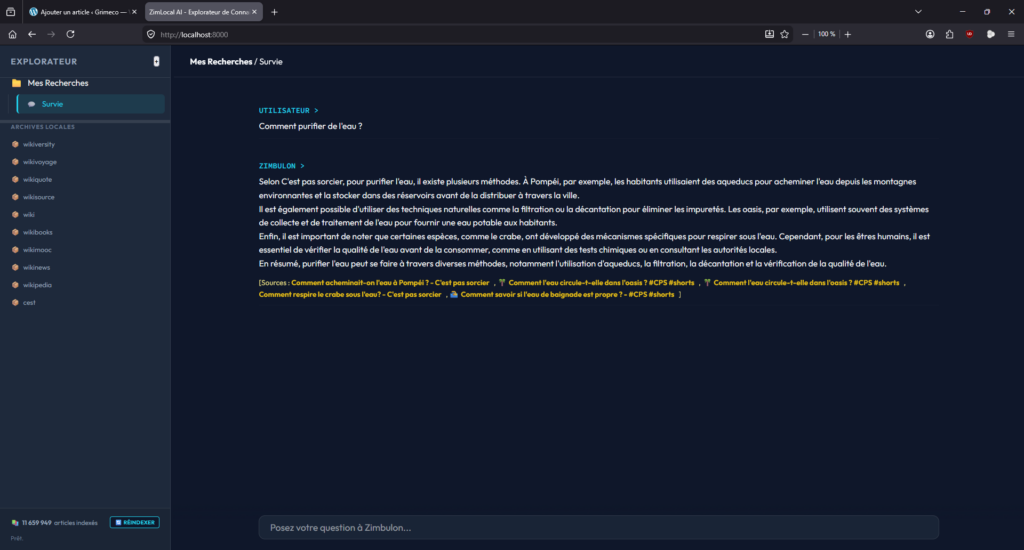This screenshot has height=550, width=1024.
Task: Click Mes Recherches in the breadcrumb
Action: pyautogui.click(x=221, y=61)
